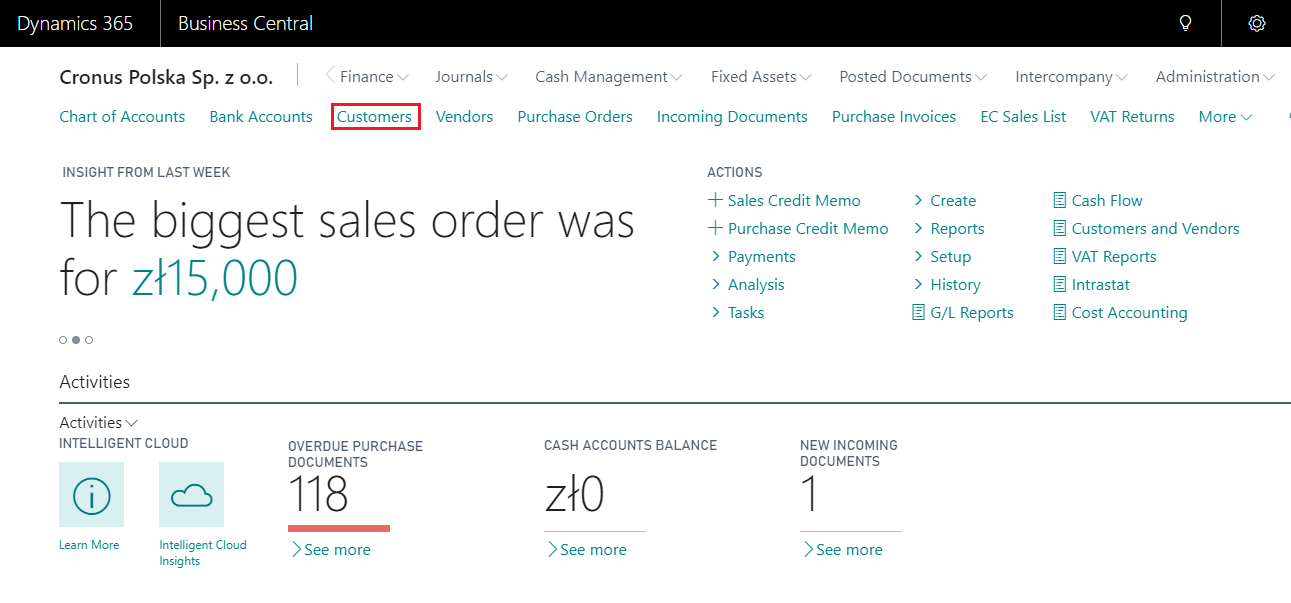Image resolution: width=1291 pixels, height=603 pixels.
Task: Click See more under Overdue Purchase Documents
Action: (x=330, y=549)
